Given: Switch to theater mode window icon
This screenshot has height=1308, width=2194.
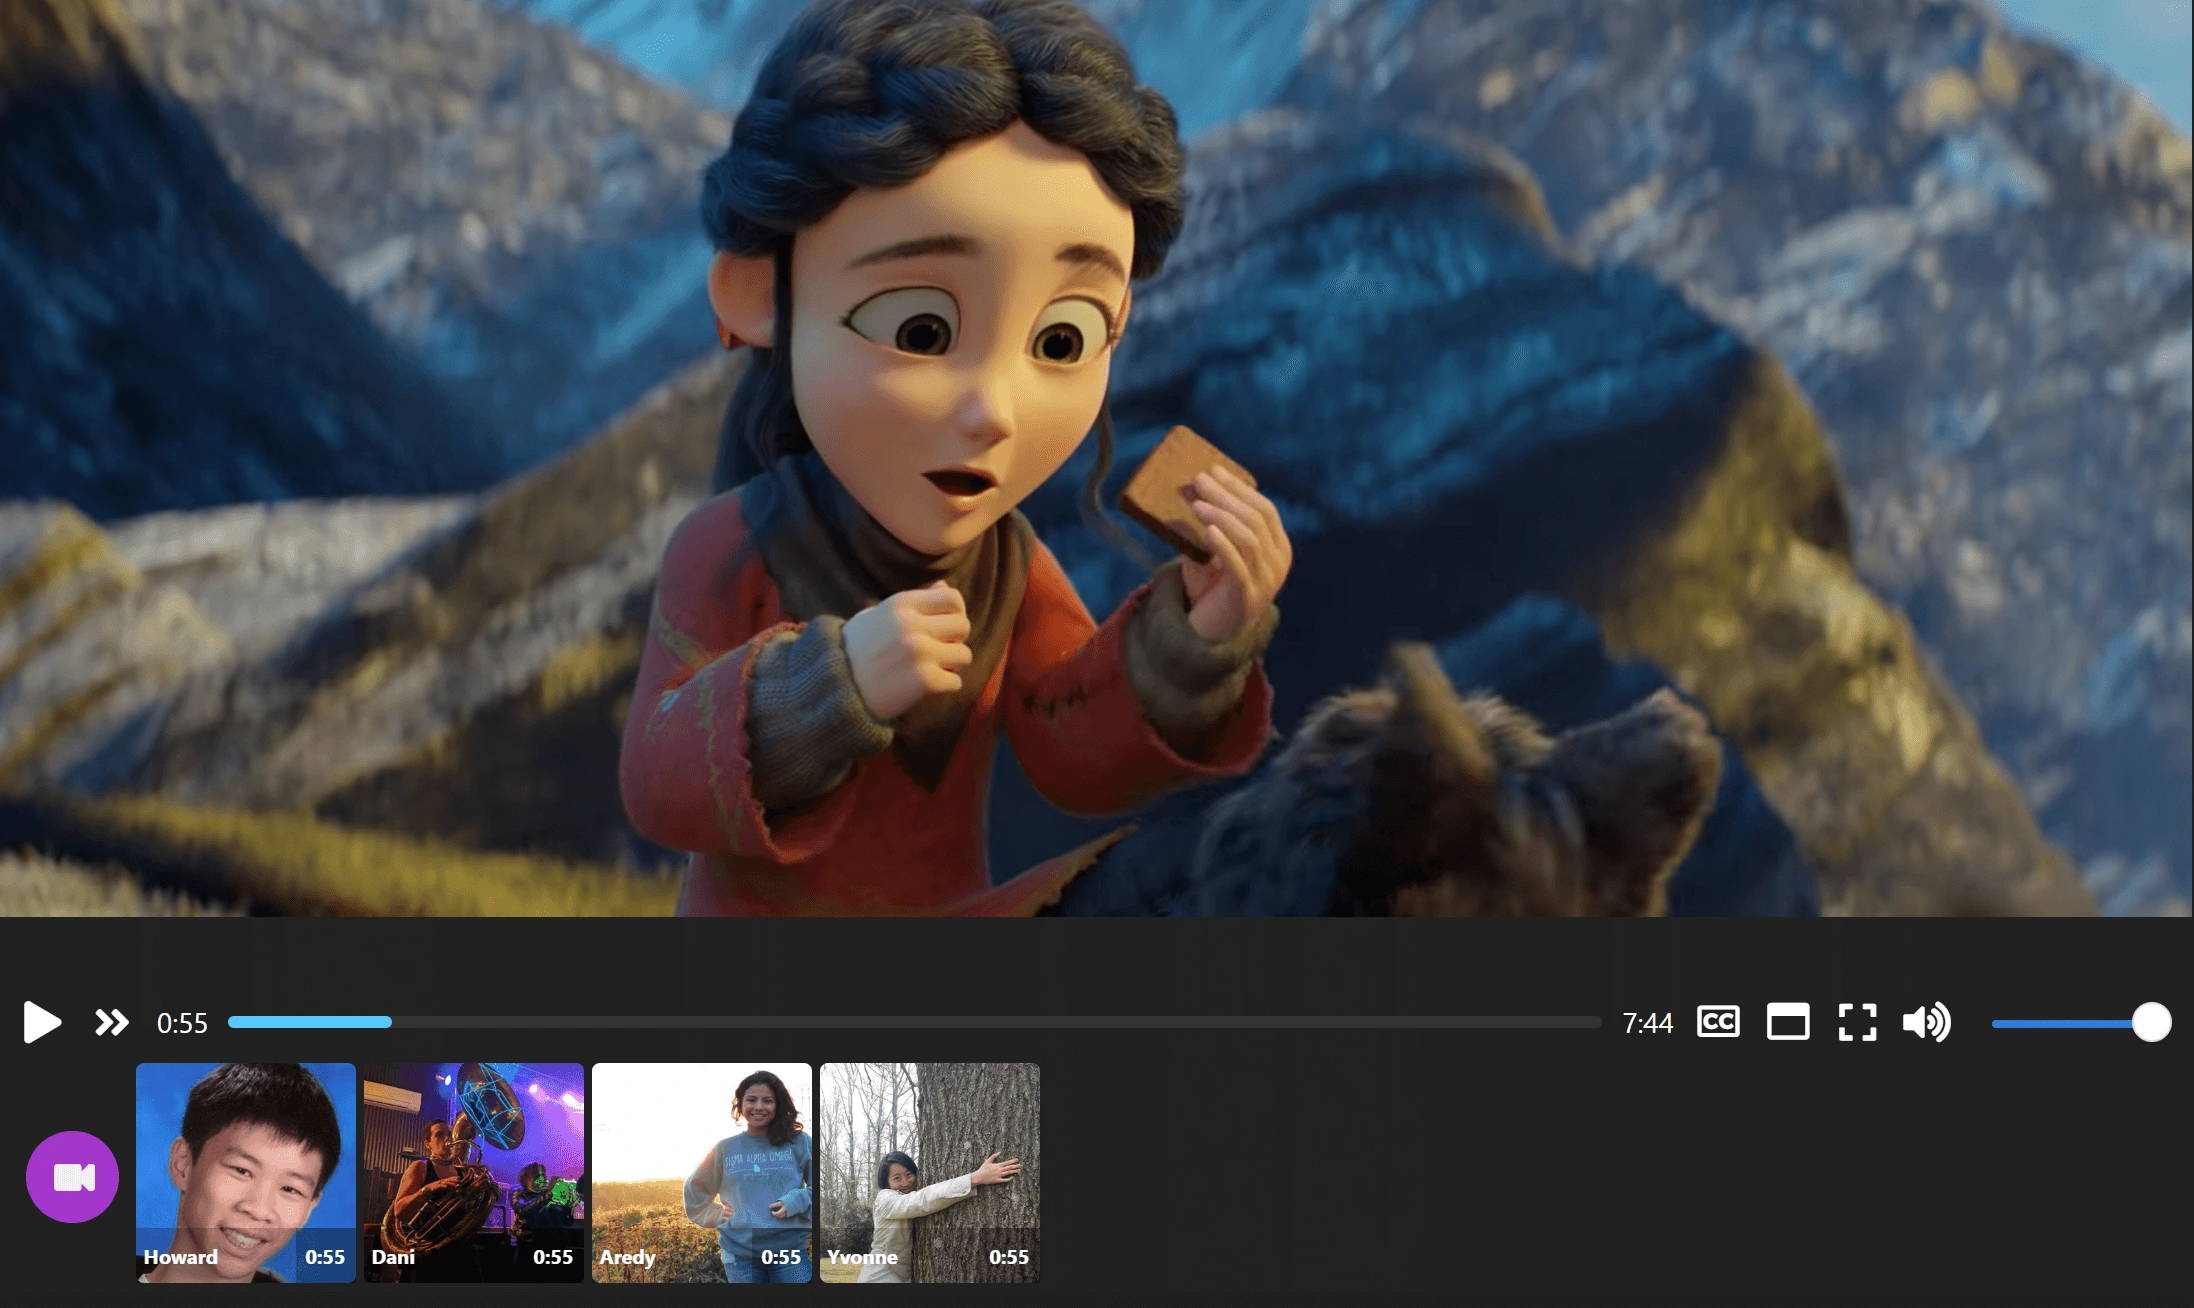Looking at the screenshot, I should click(1787, 1022).
